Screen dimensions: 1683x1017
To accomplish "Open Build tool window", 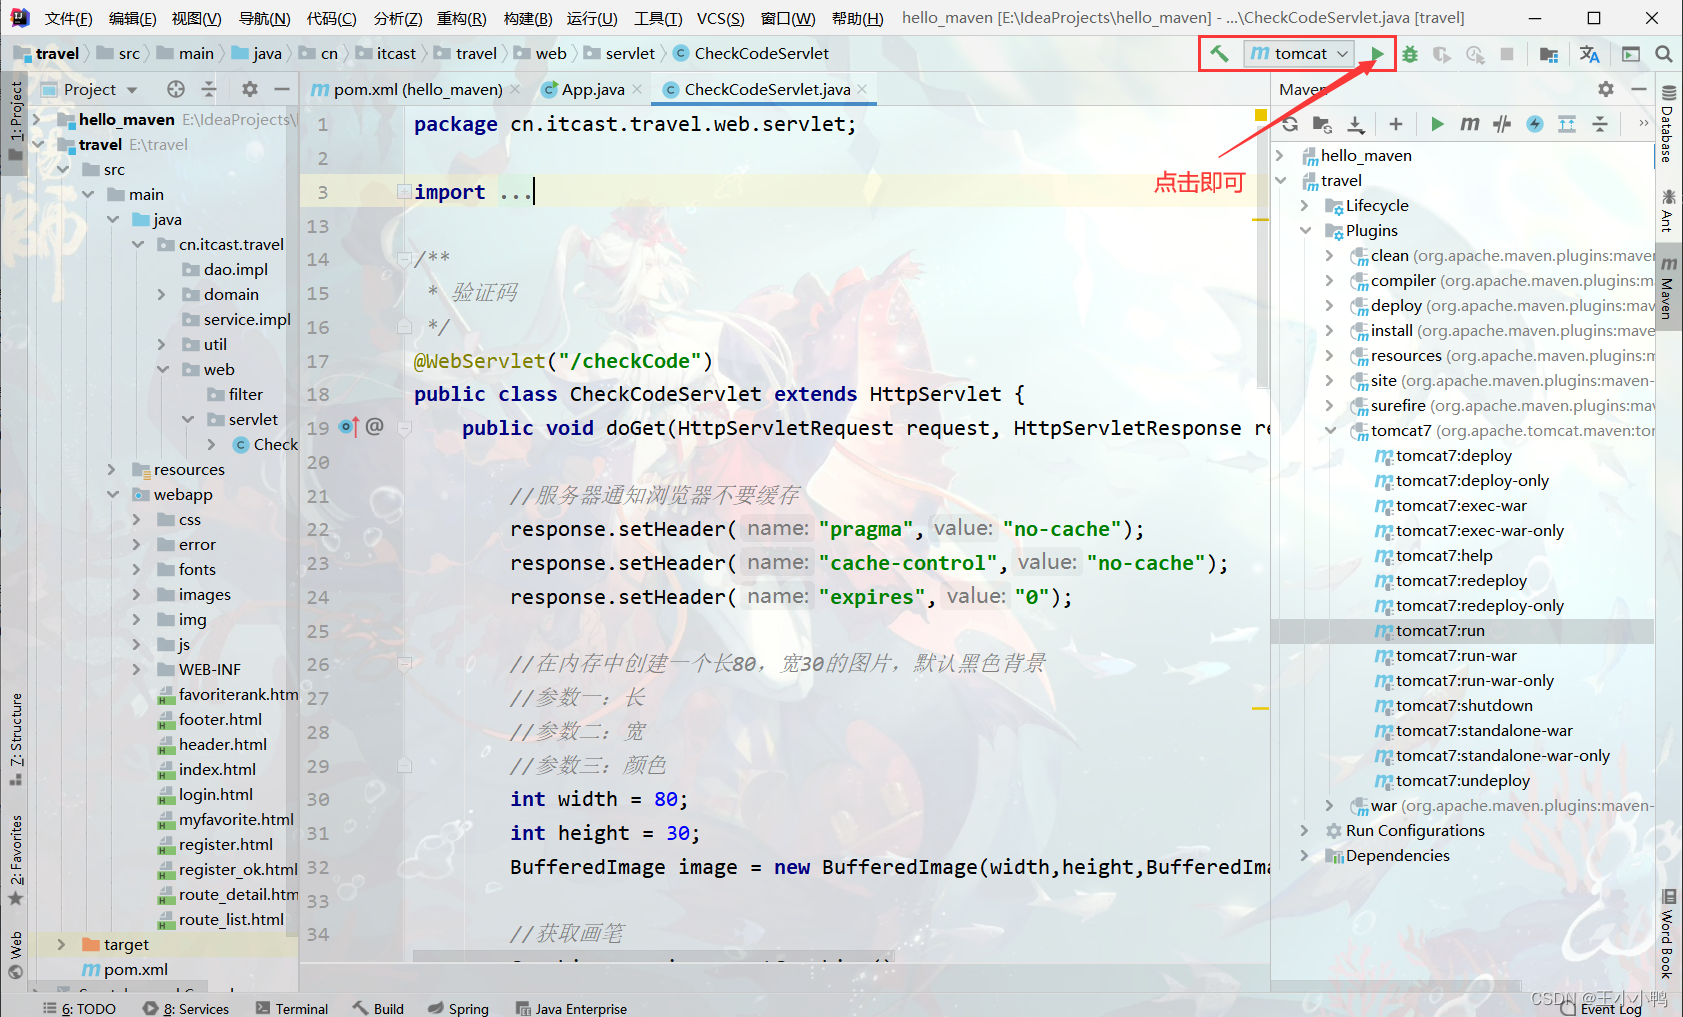I will click(x=378, y=1008).
